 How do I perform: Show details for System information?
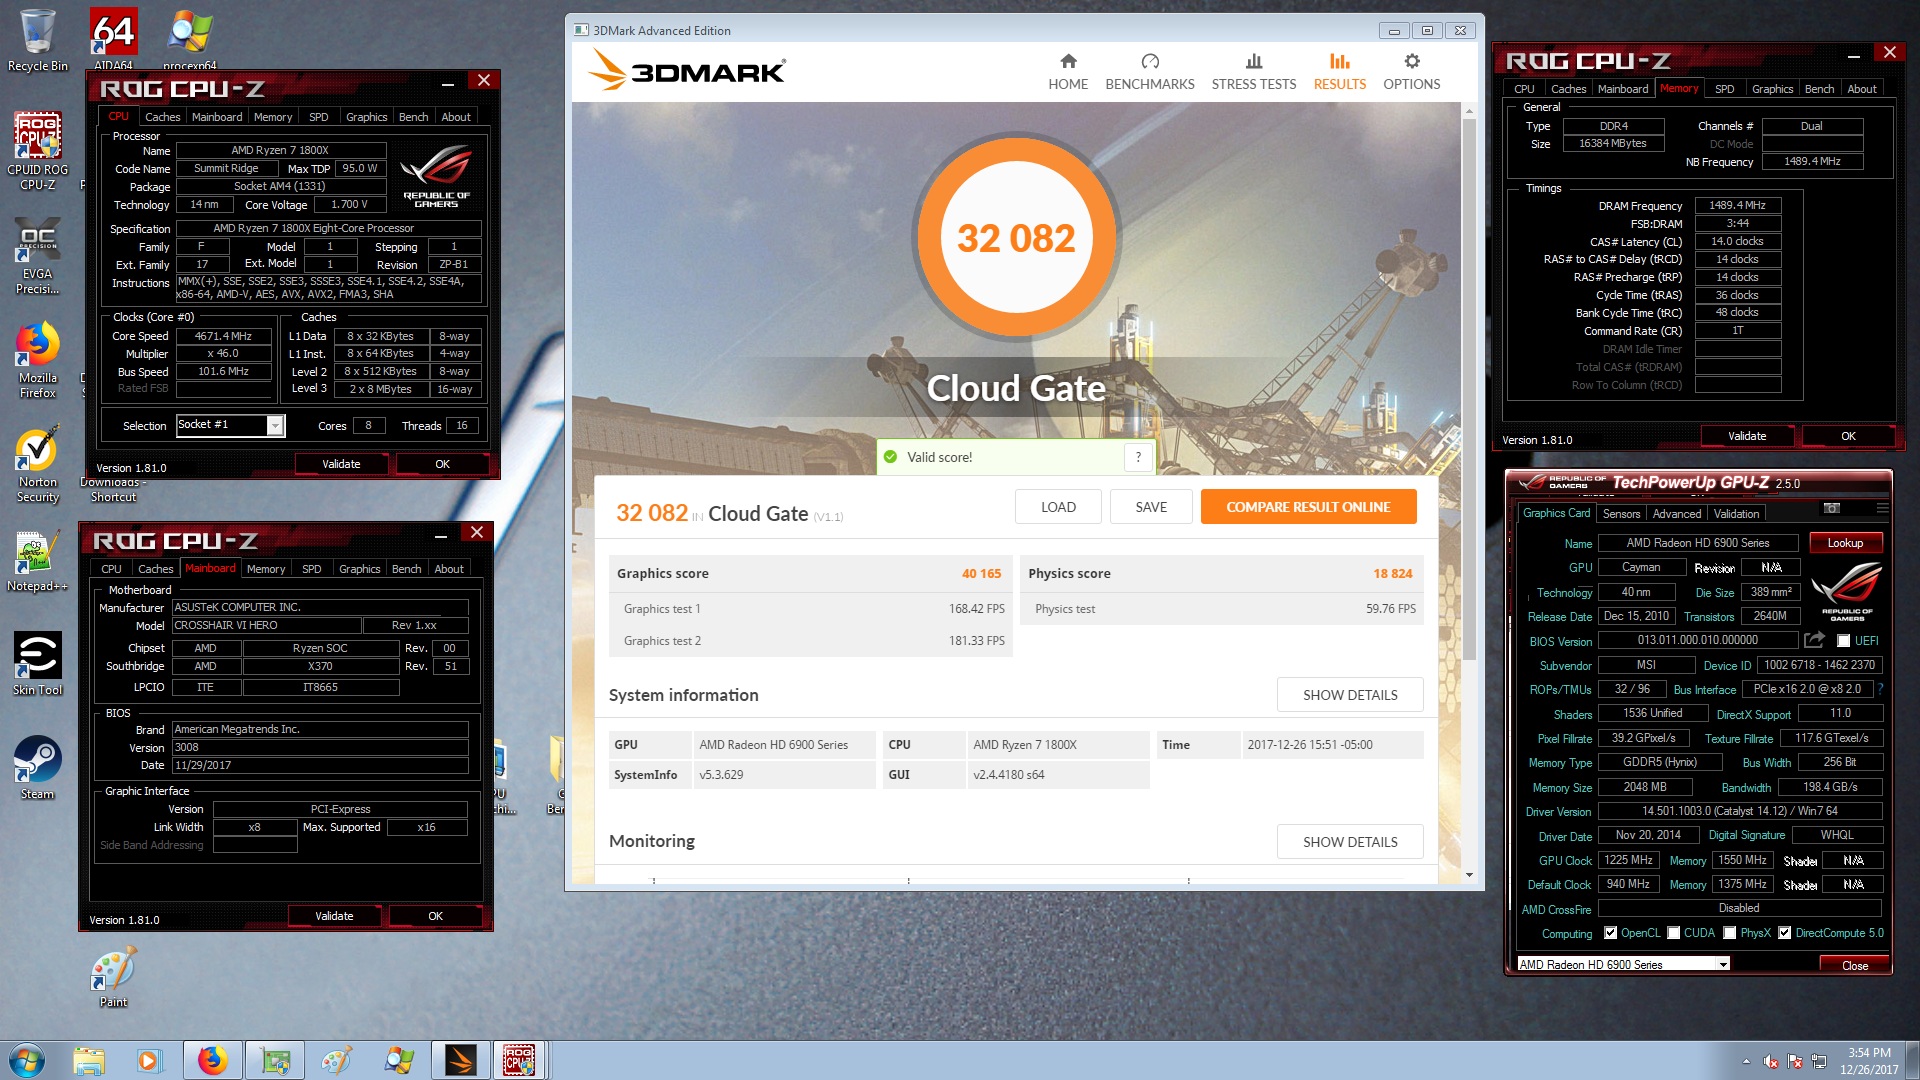[1350, 695]
